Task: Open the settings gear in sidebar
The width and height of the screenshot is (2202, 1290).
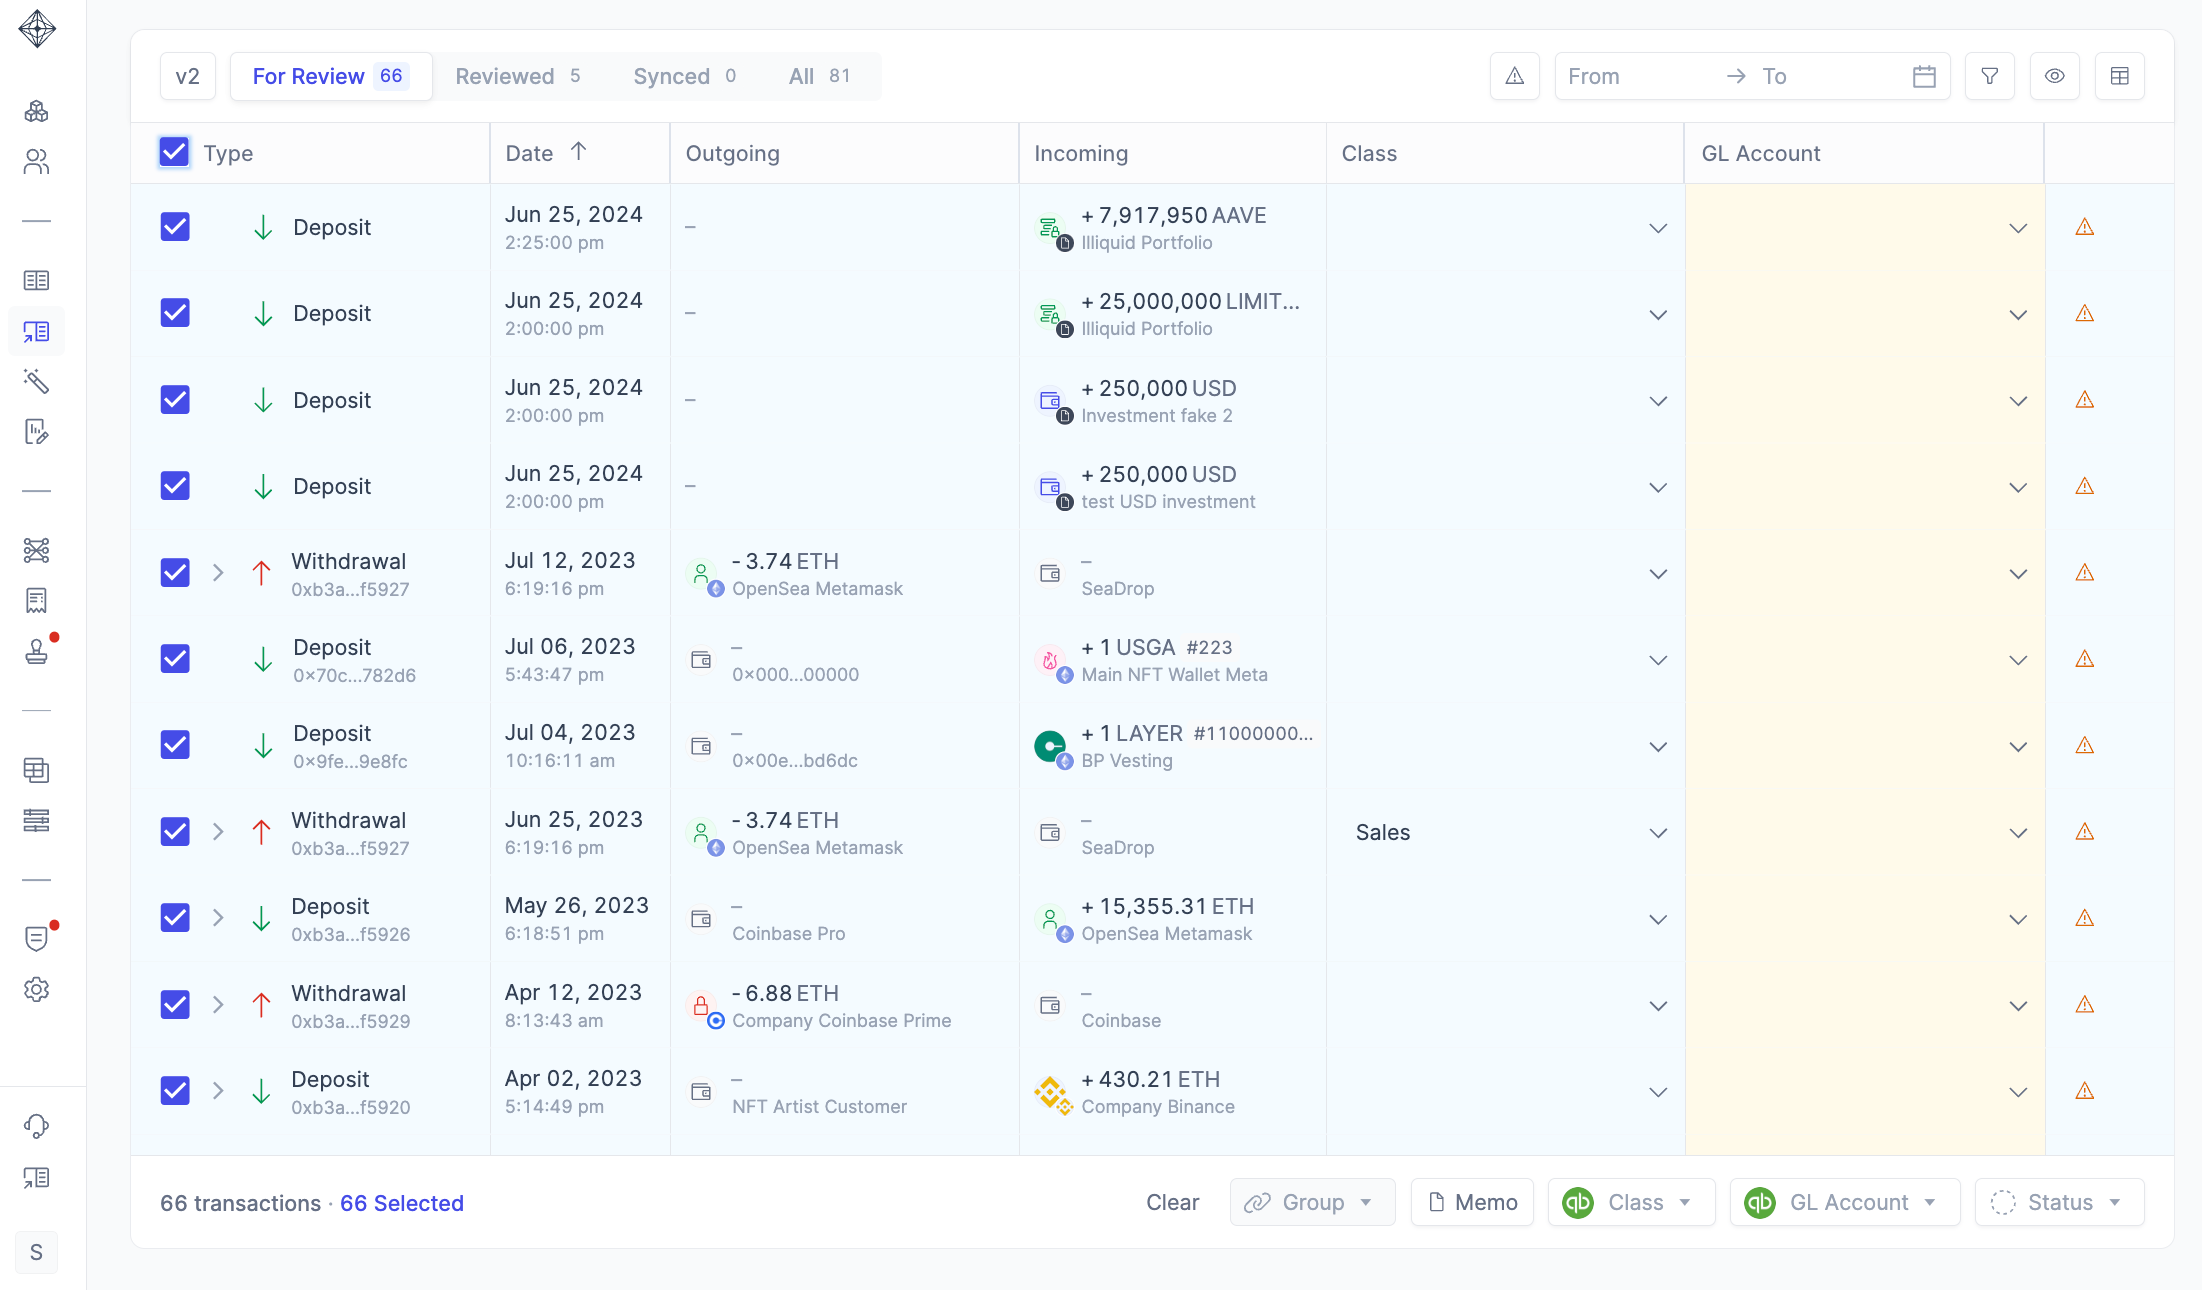Action: [37, 989]
